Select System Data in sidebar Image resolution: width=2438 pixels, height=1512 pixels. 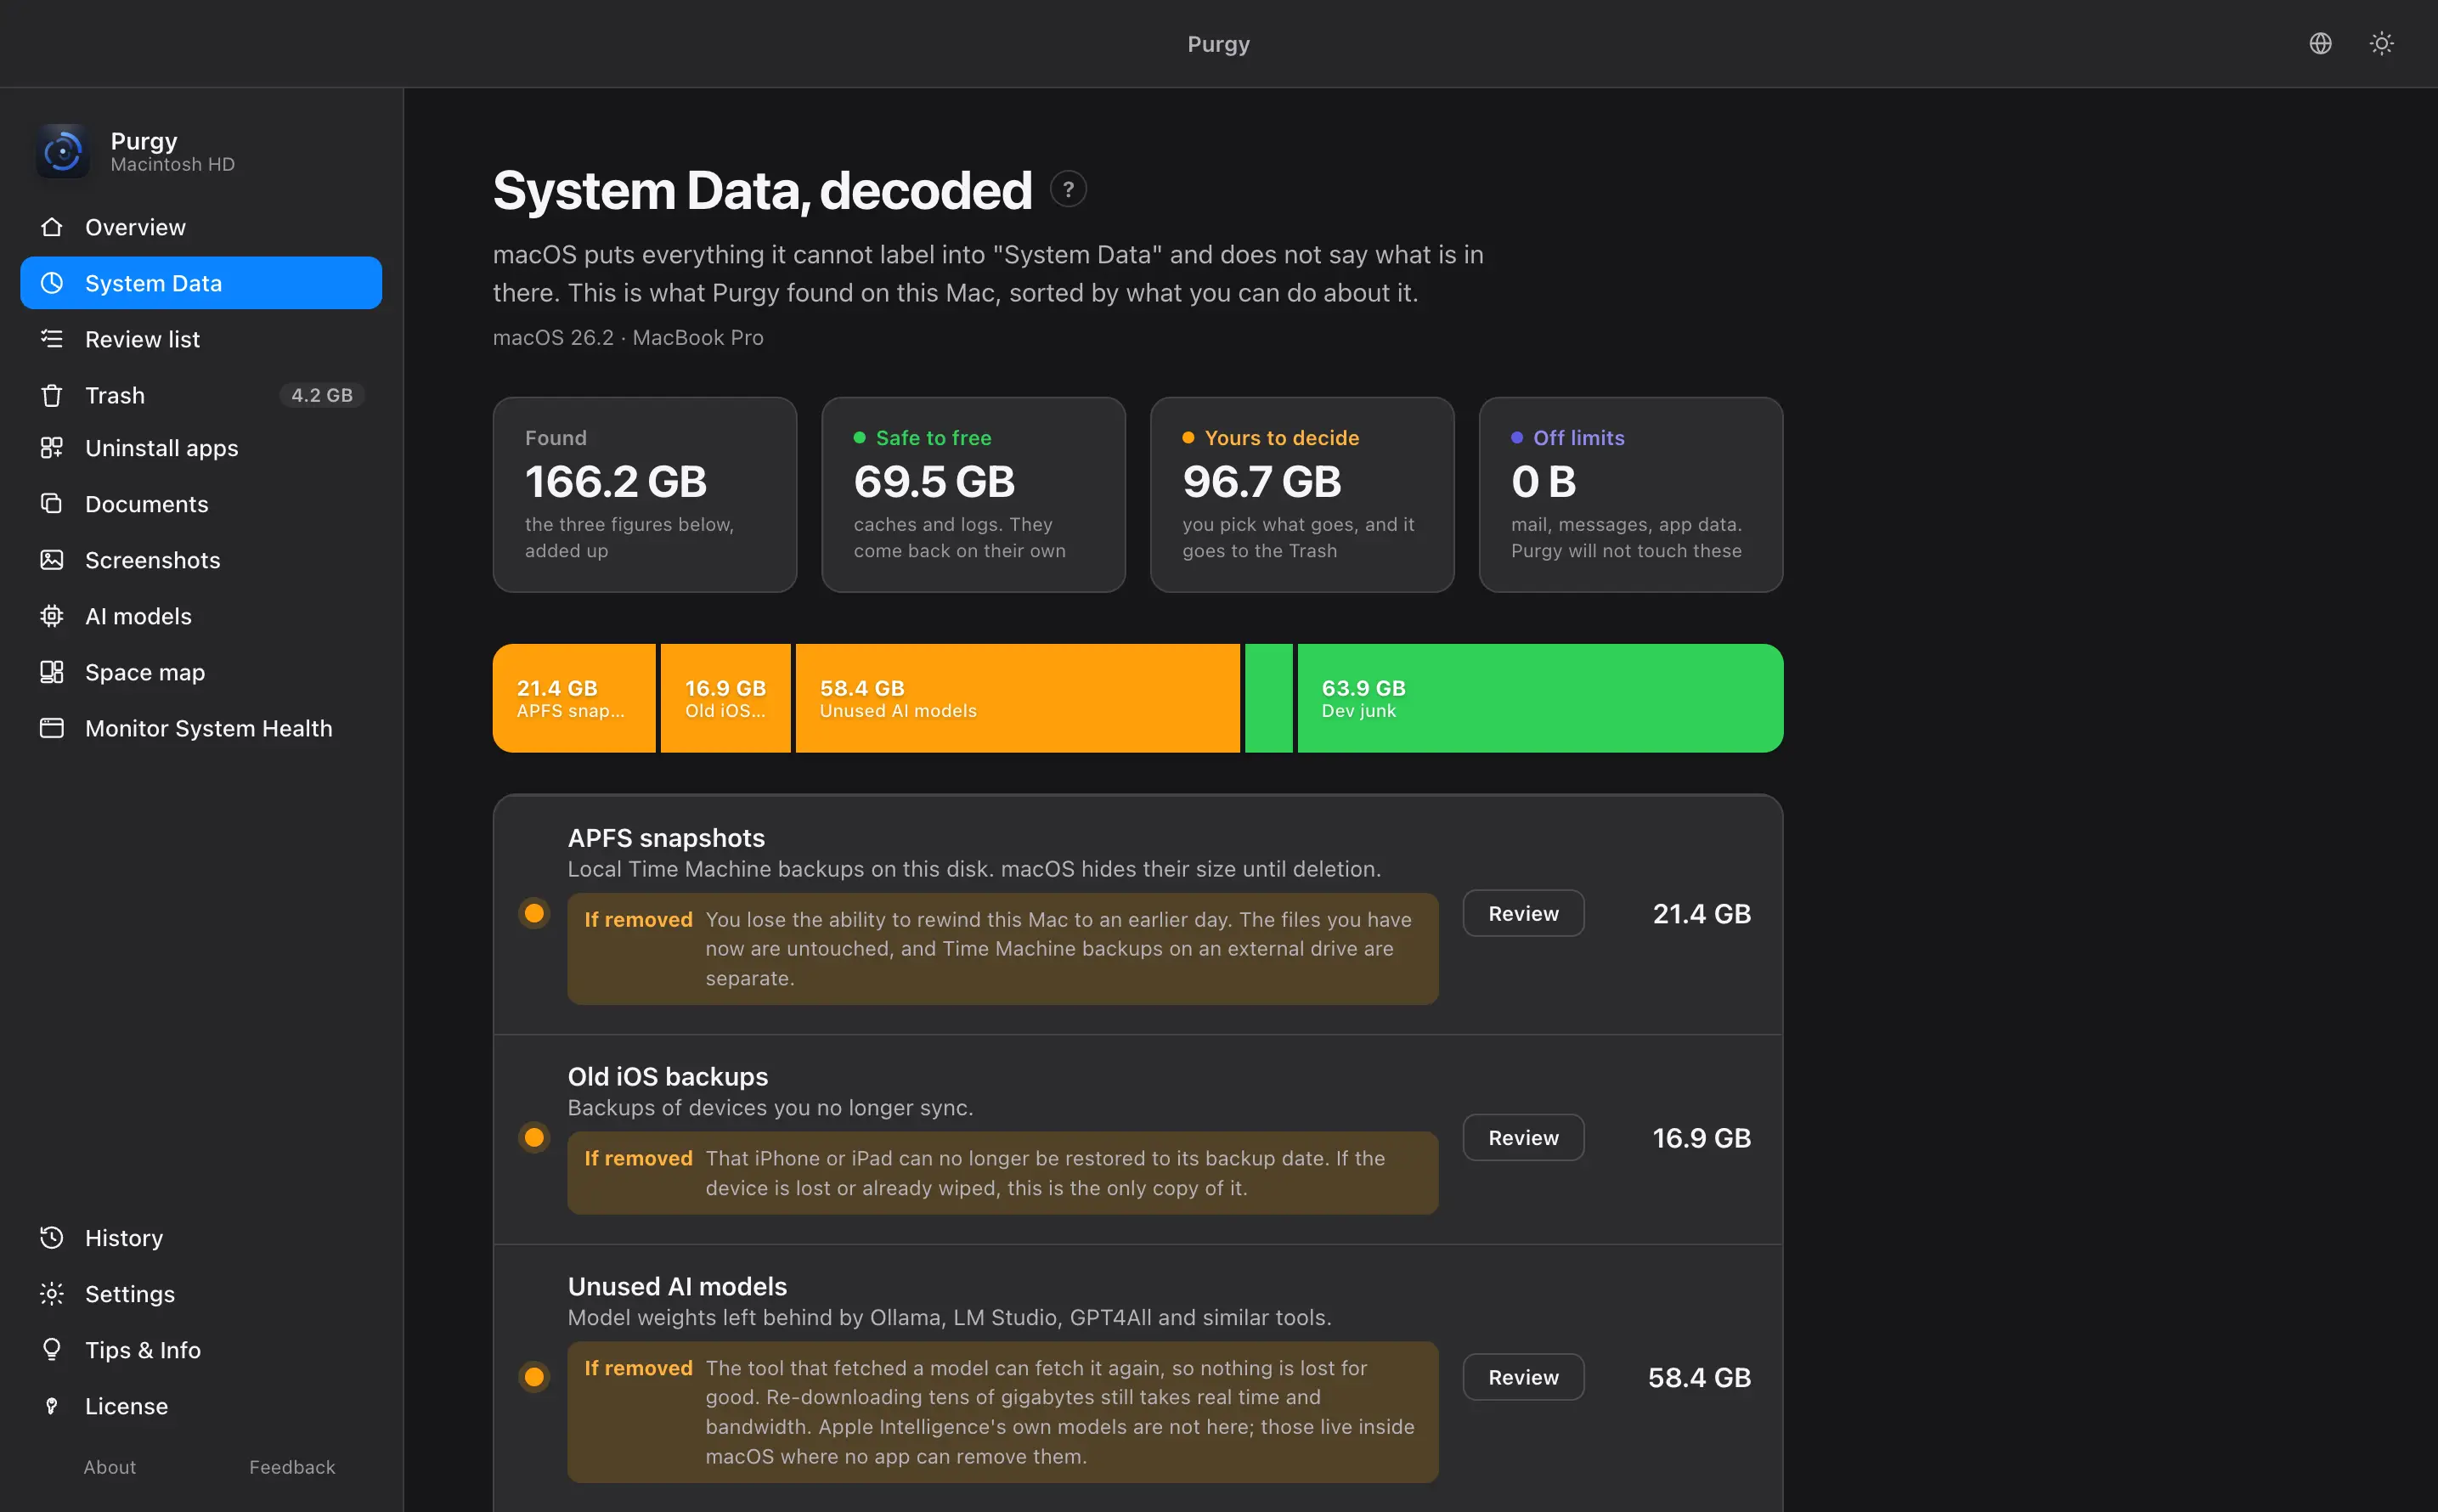[x=201, y=283]
